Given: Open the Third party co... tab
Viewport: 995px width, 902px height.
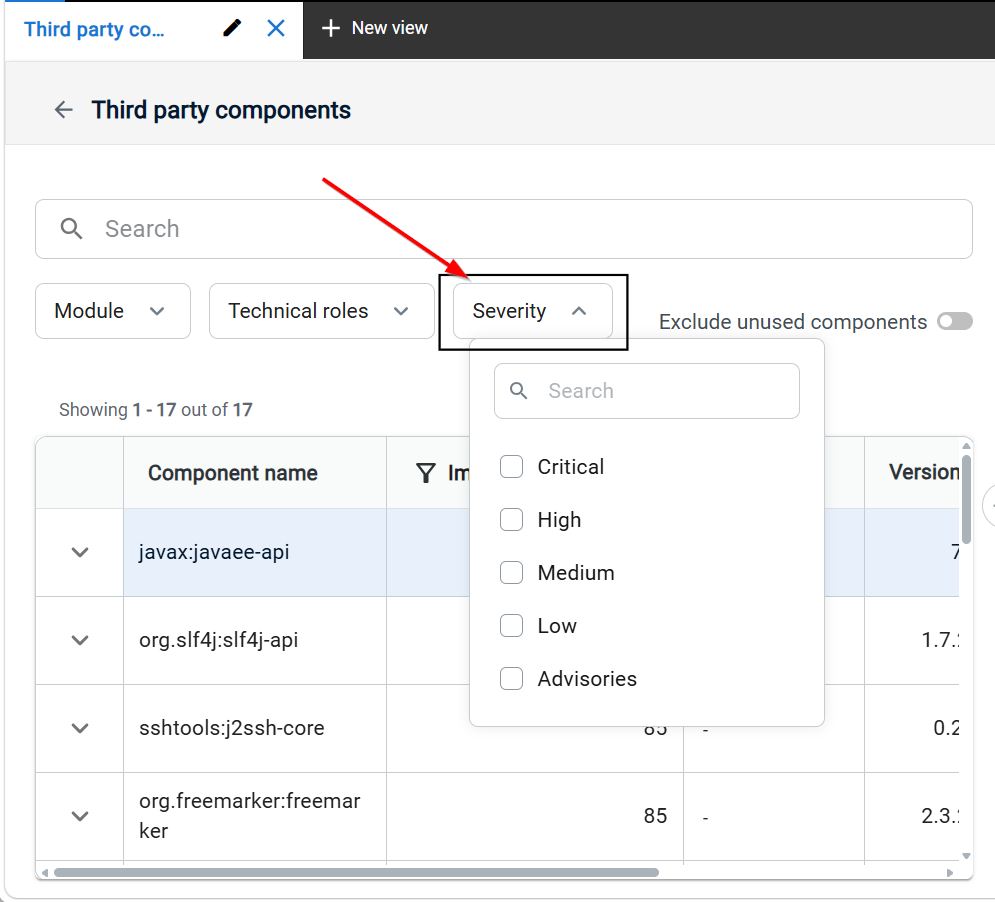Looking at the screenshot, I should 94,29.
